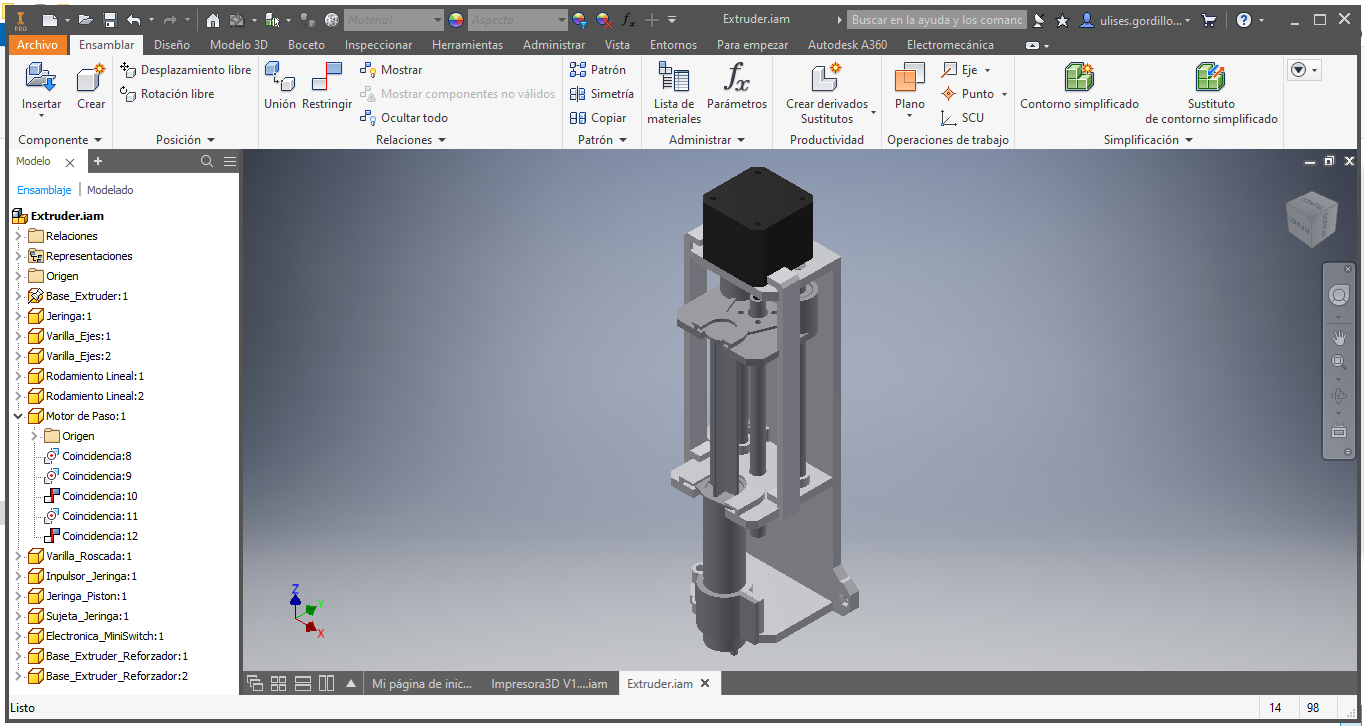
Task: Click the Help question mark button
Action: point(1244,20)
